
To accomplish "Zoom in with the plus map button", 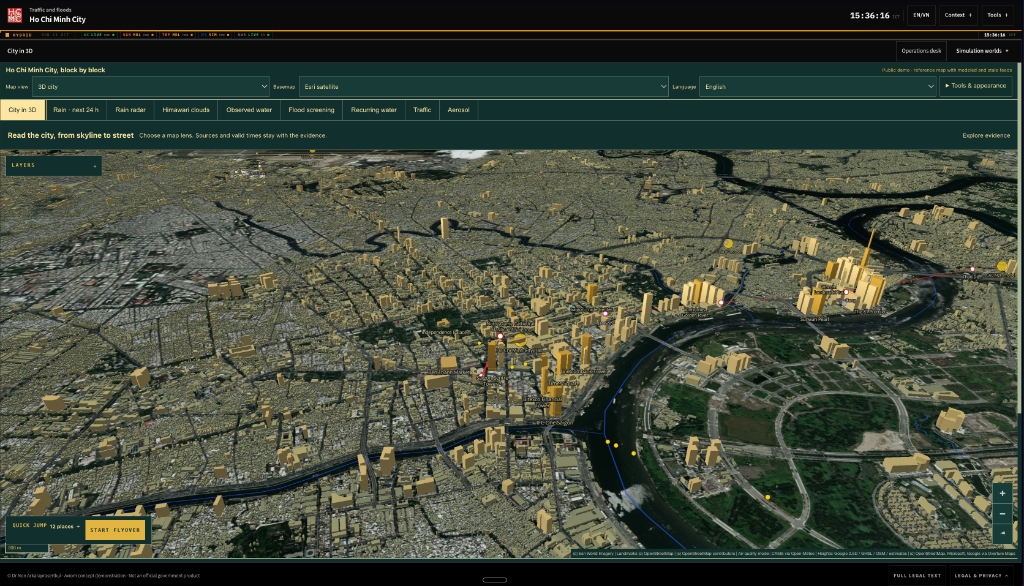I will tap(1002, 493).
